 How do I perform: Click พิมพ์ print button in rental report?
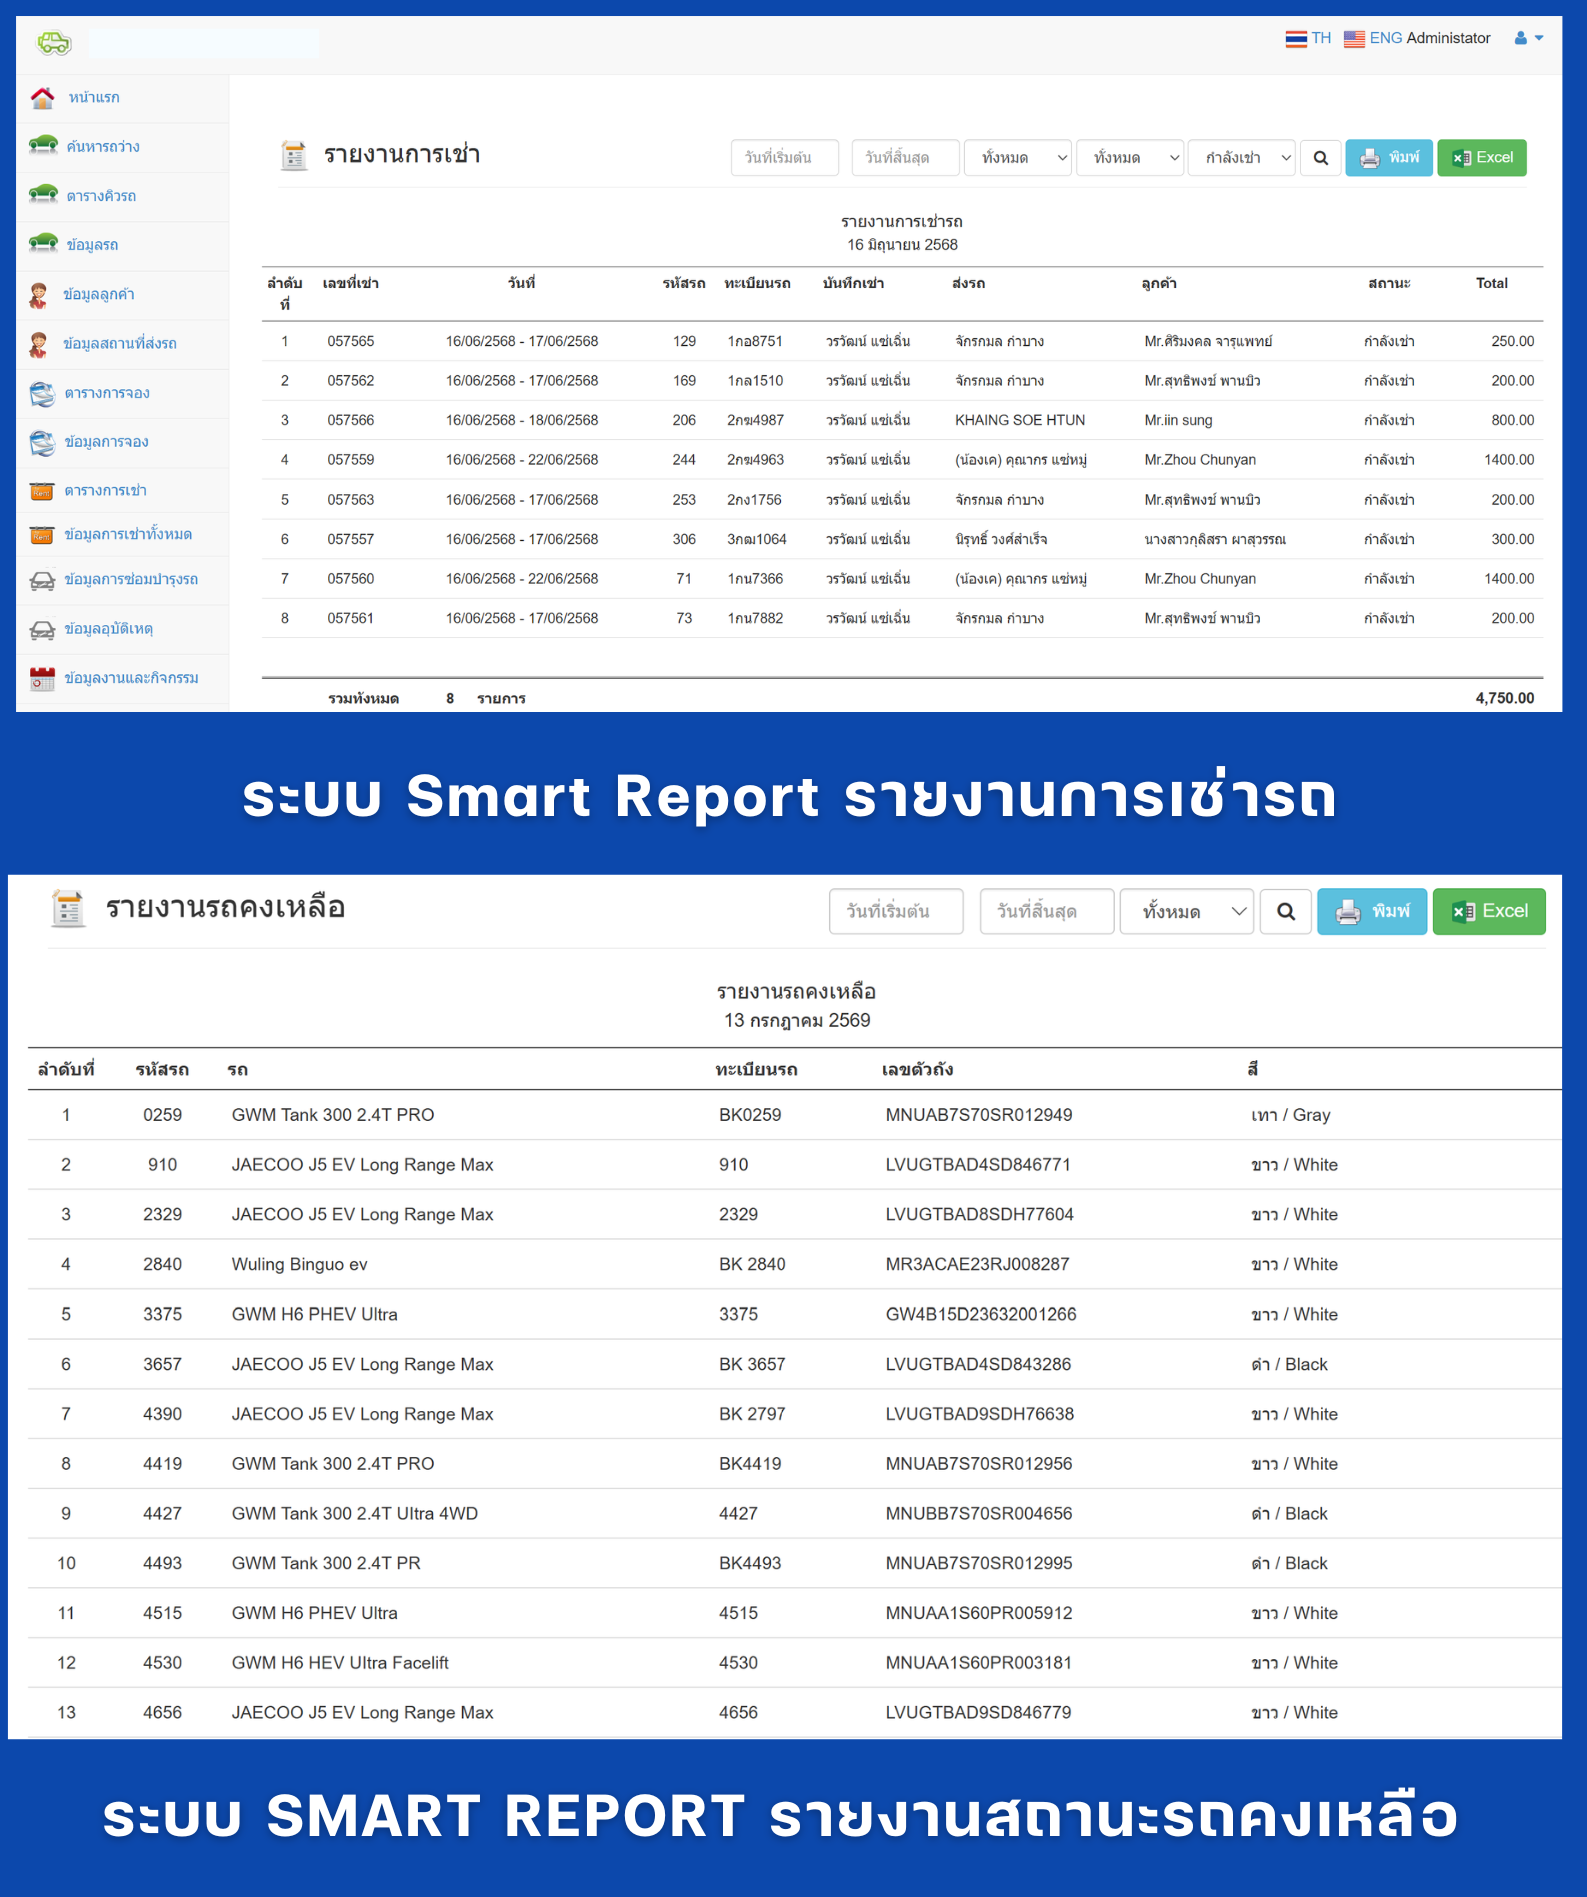(x=1389, y=158)
